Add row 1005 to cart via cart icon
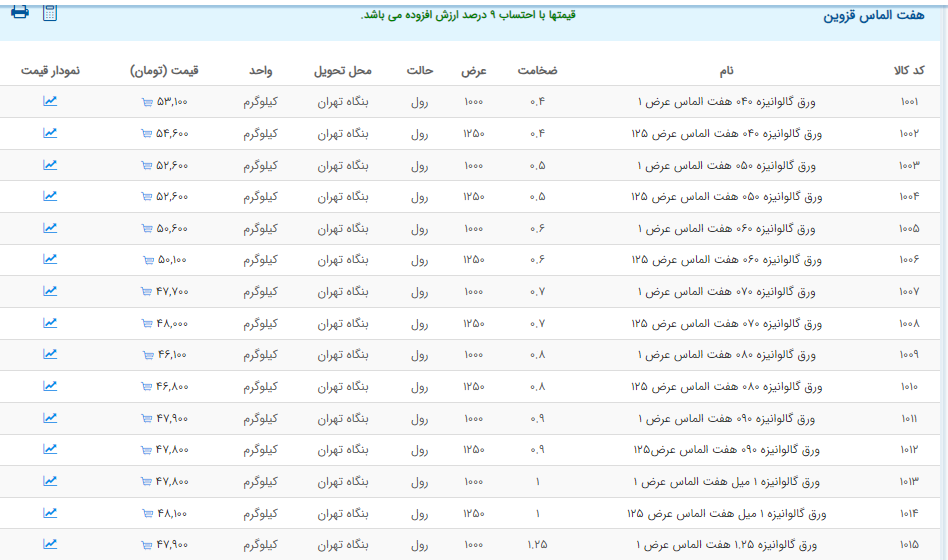 [148, 229]
